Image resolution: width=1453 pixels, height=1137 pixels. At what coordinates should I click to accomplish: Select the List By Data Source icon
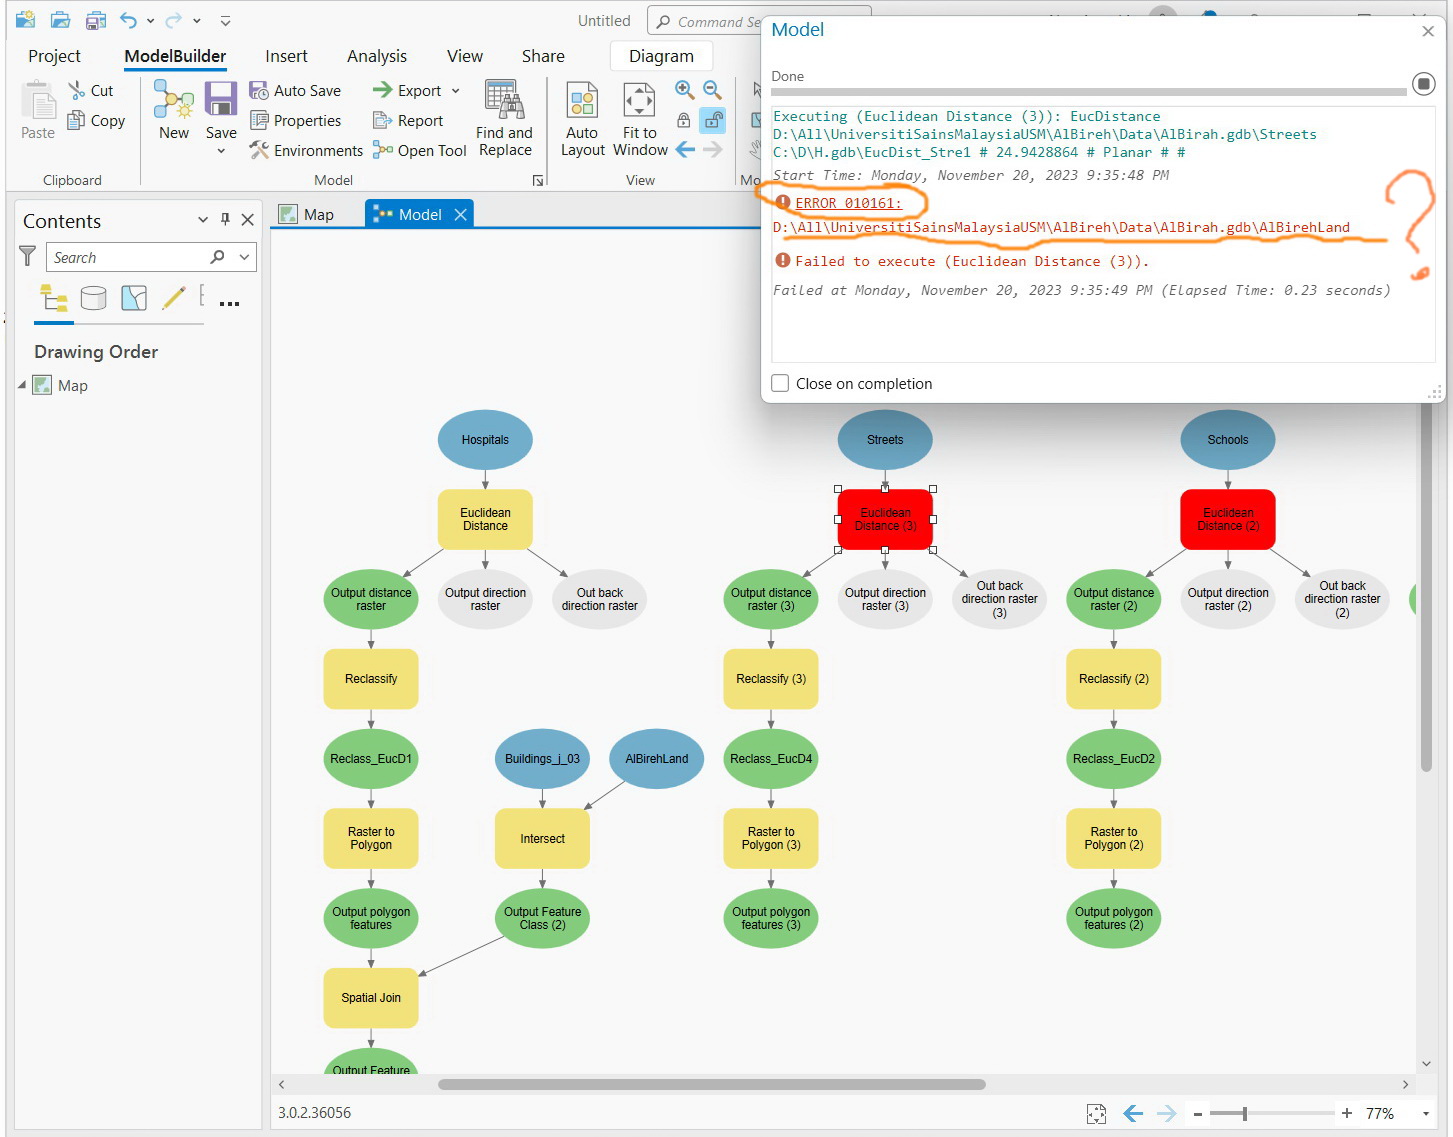pyautogui.click(x=93, y=298)
